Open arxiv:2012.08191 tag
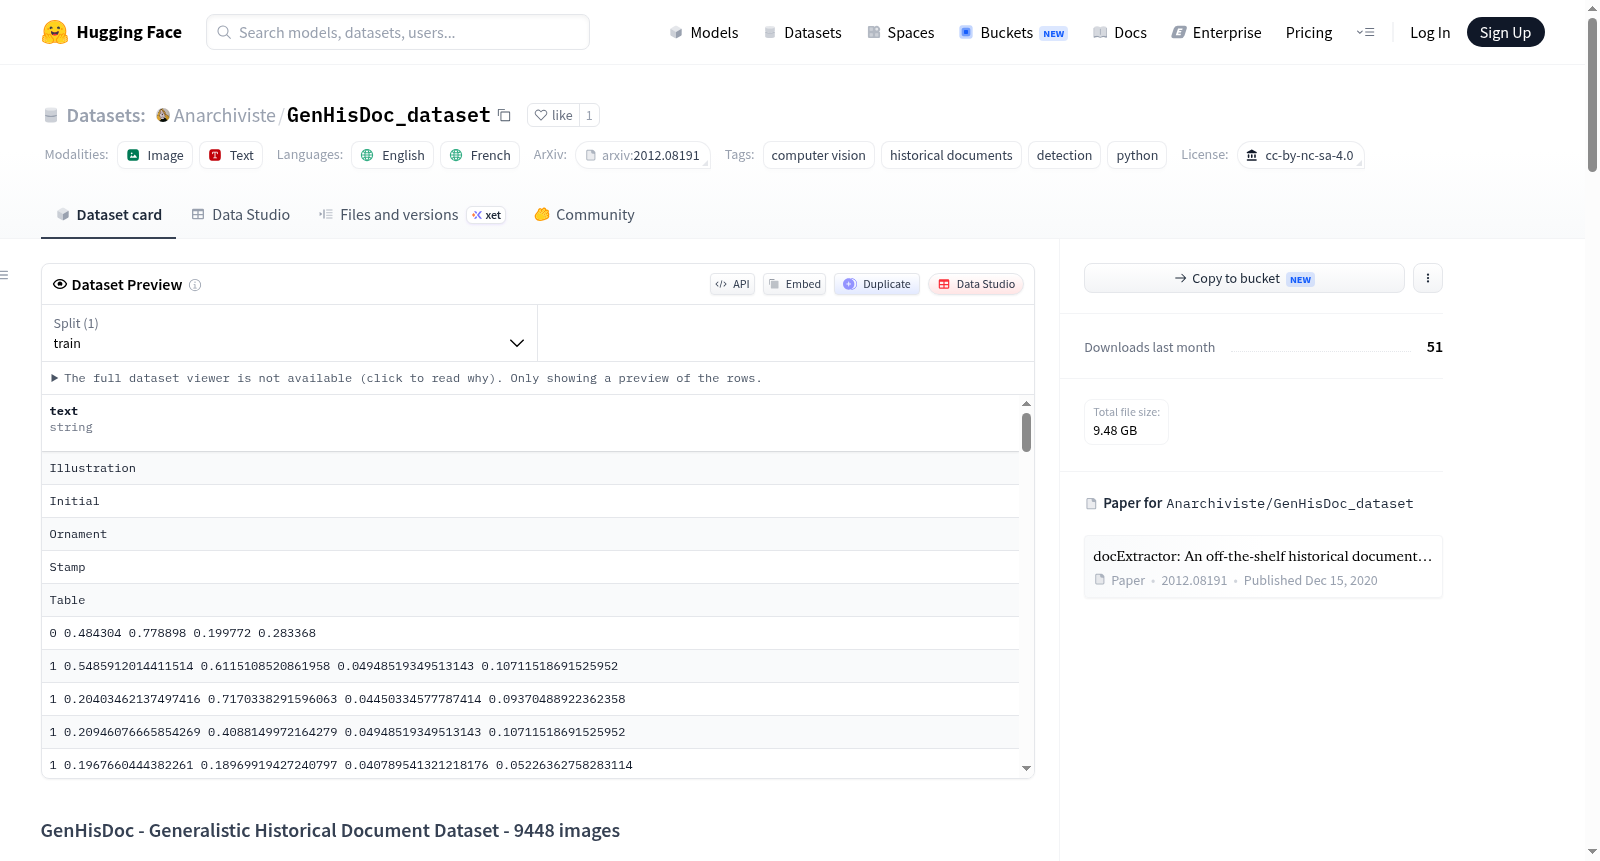This screenshot has height=861, width=1600. [x=643, y=155]
